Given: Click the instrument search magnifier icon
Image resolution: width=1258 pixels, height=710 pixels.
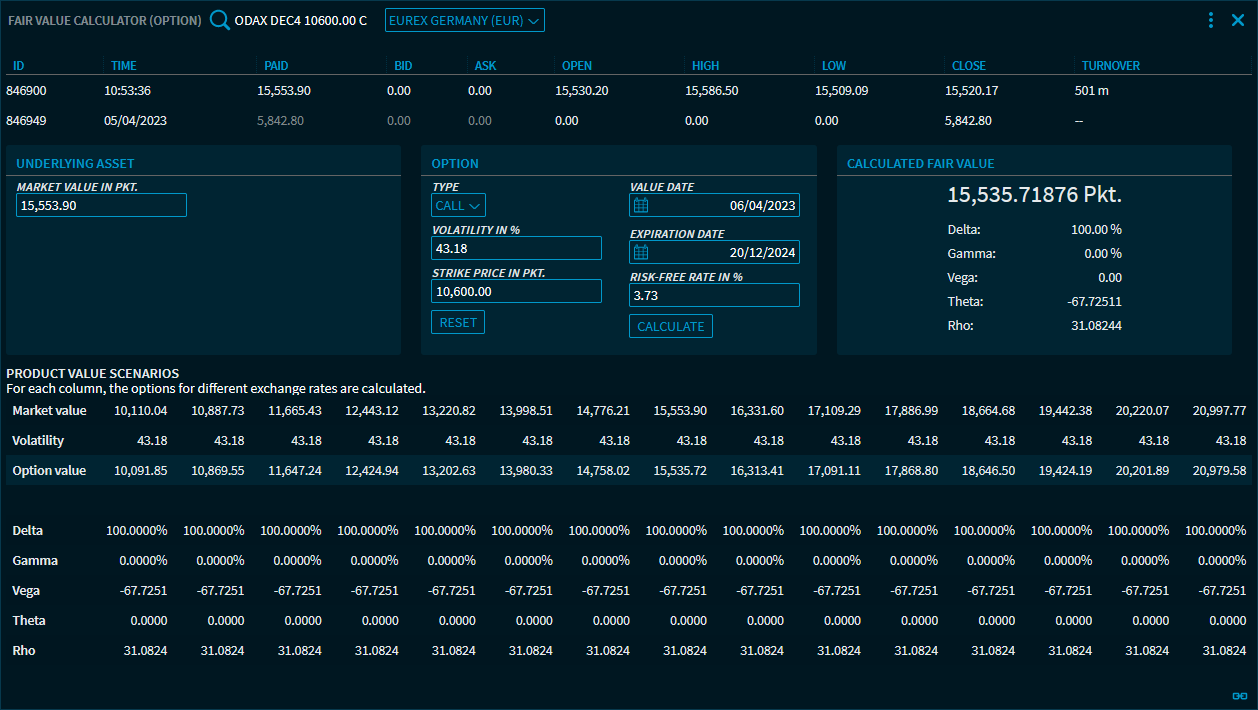Looking at the screenshot, I should point(220,20).
